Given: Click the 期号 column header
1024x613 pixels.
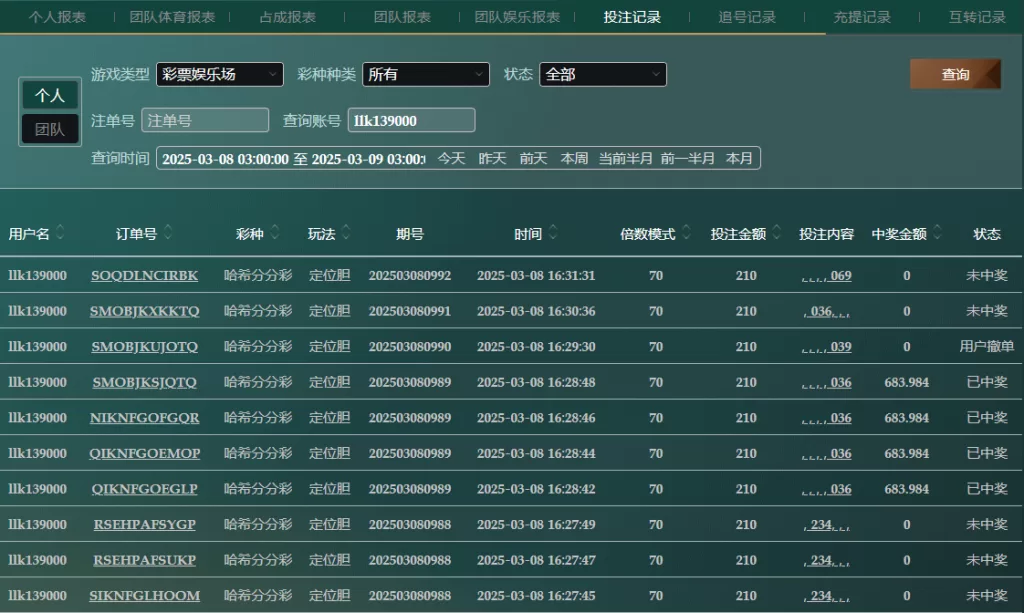Looking at the screenshot, I should [409, 234].
